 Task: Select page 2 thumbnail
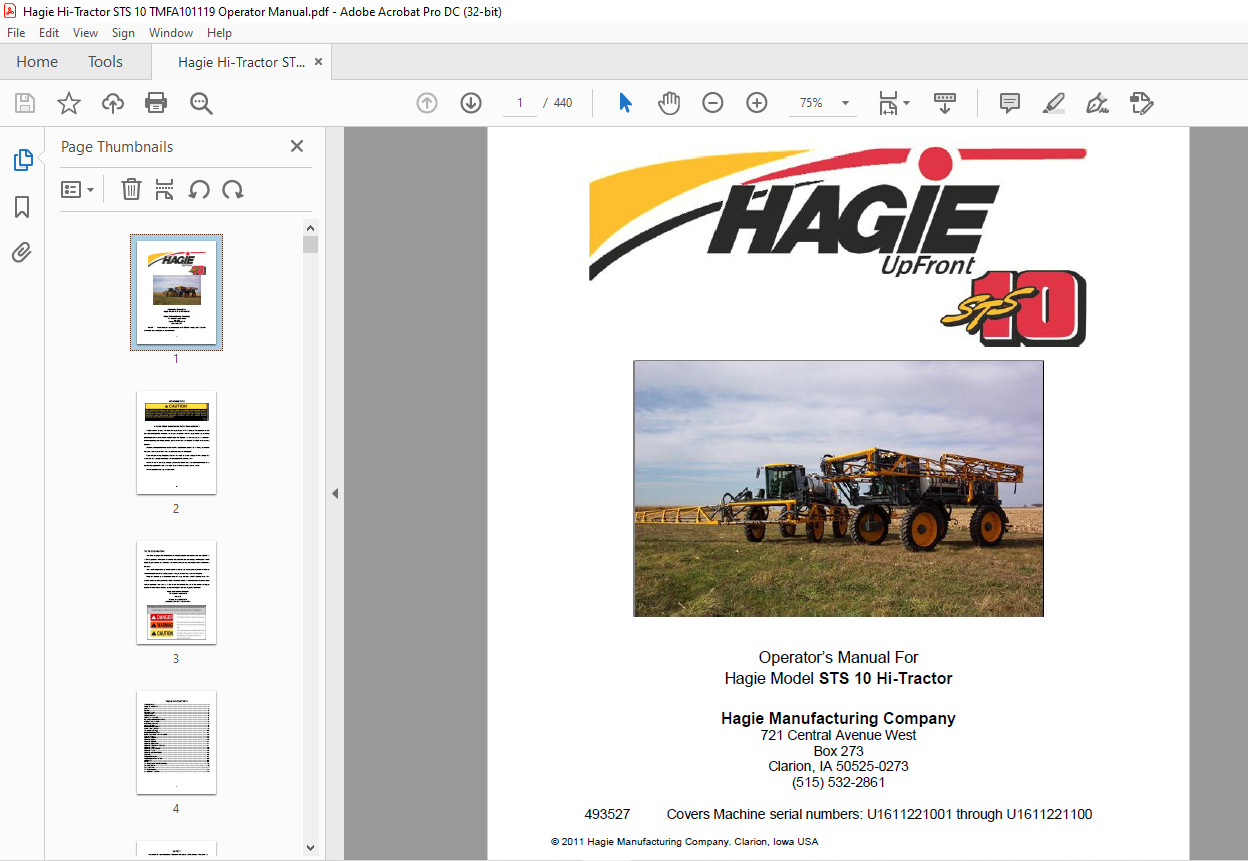176,442
